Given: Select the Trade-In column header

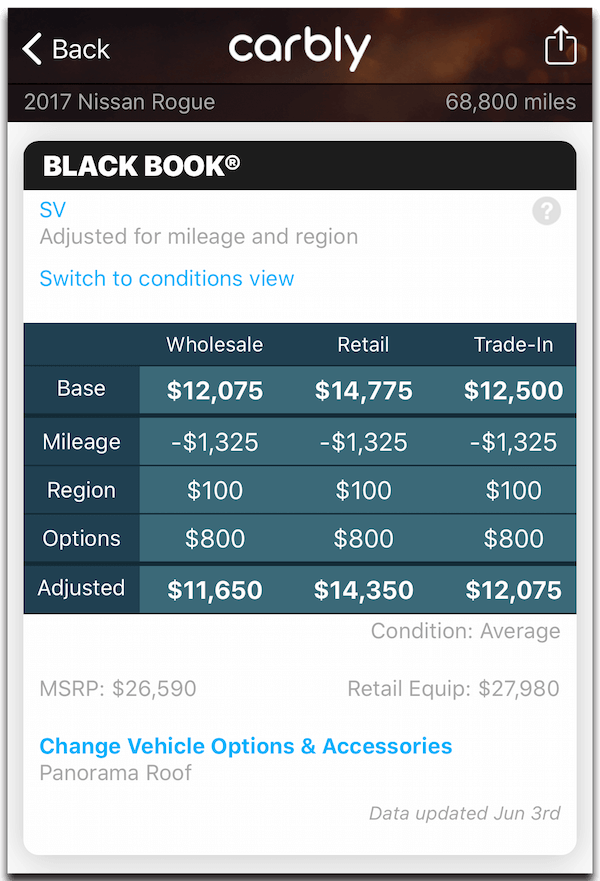Looking at the screenshot, I should click(x=513, y=345).
